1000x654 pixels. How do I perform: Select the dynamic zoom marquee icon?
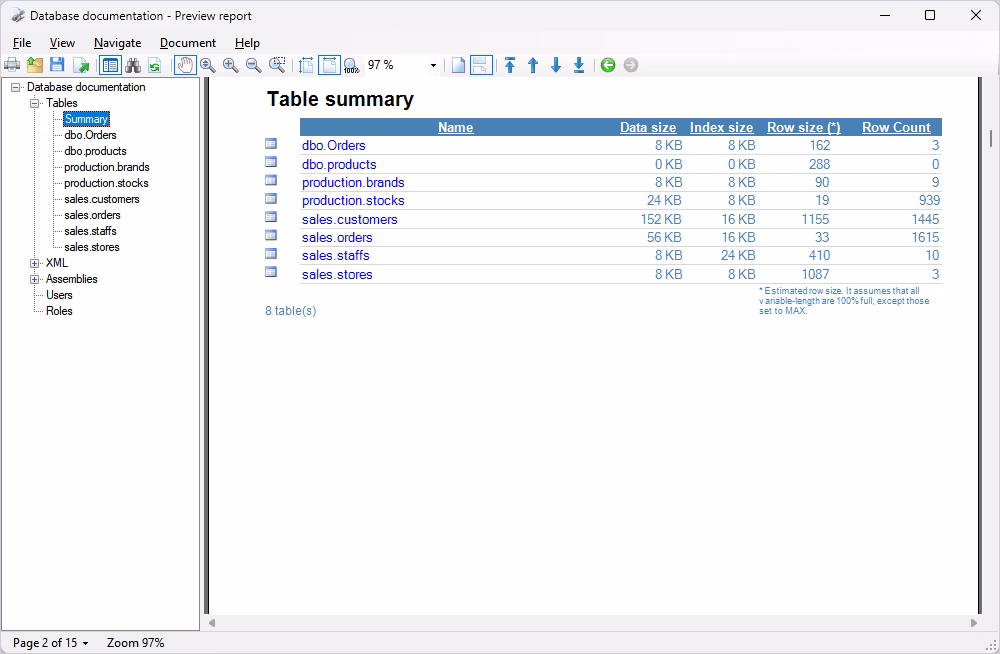[x=277, y=65]
